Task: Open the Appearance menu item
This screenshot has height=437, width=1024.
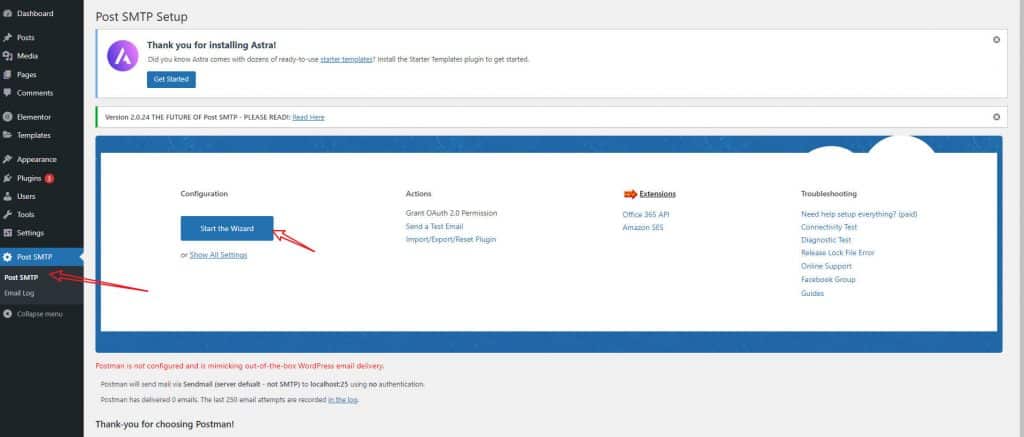Action: (x=37, y=159)
